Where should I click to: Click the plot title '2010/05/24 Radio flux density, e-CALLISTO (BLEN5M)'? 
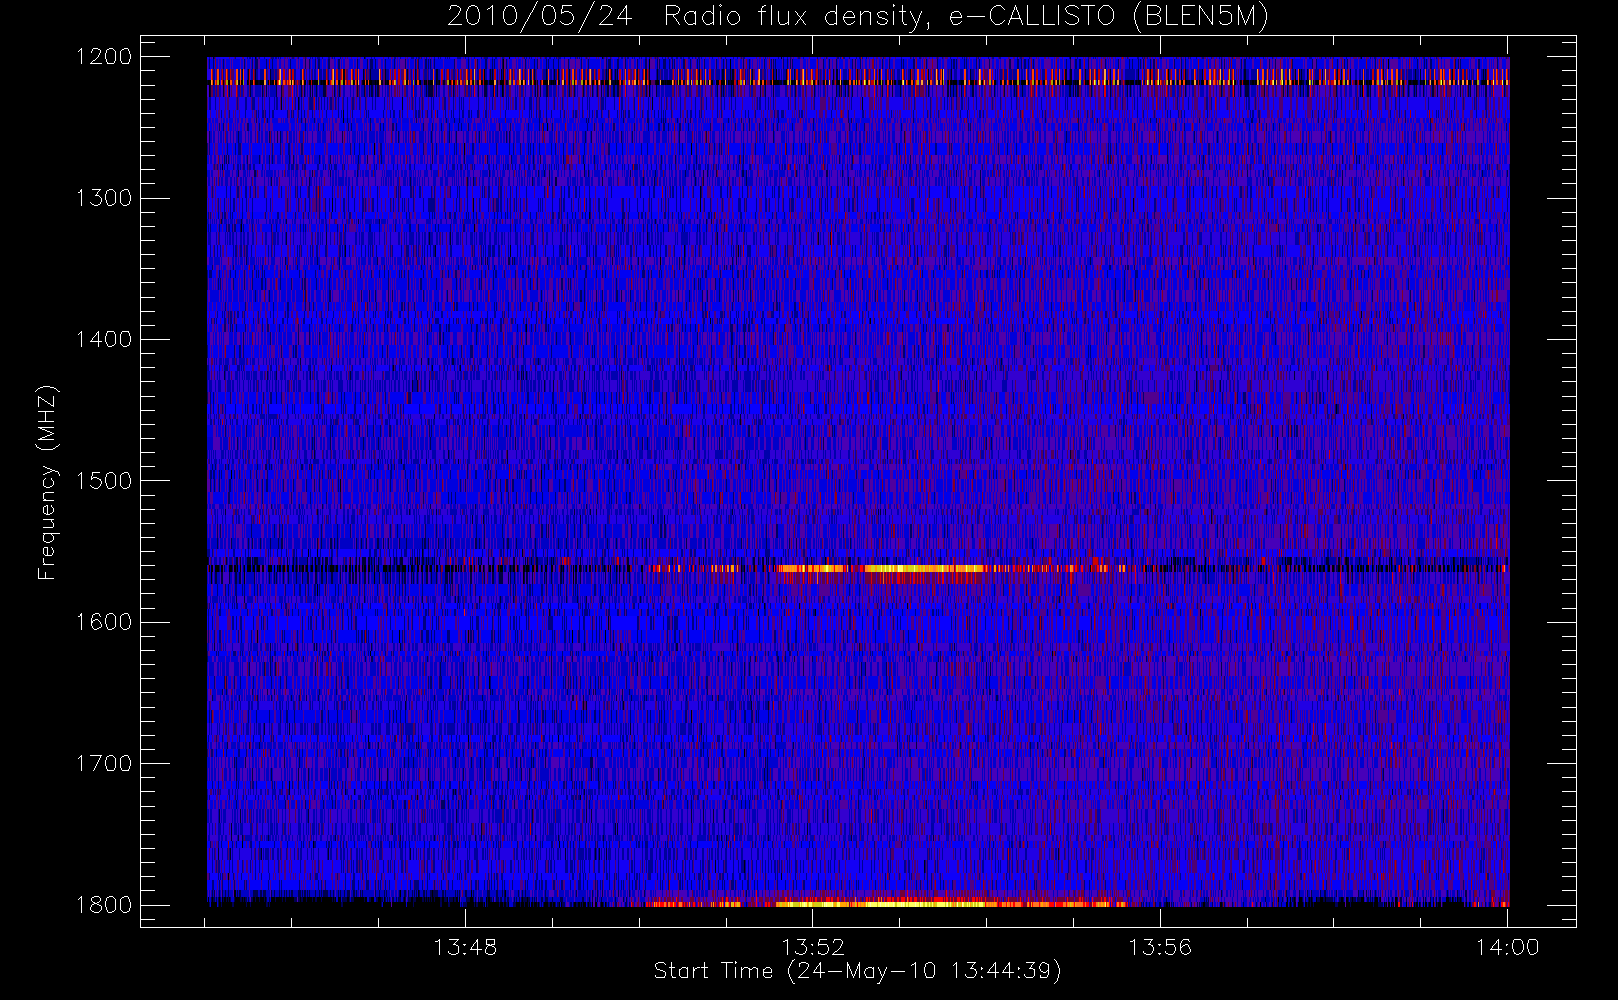[x=858, y=17]
